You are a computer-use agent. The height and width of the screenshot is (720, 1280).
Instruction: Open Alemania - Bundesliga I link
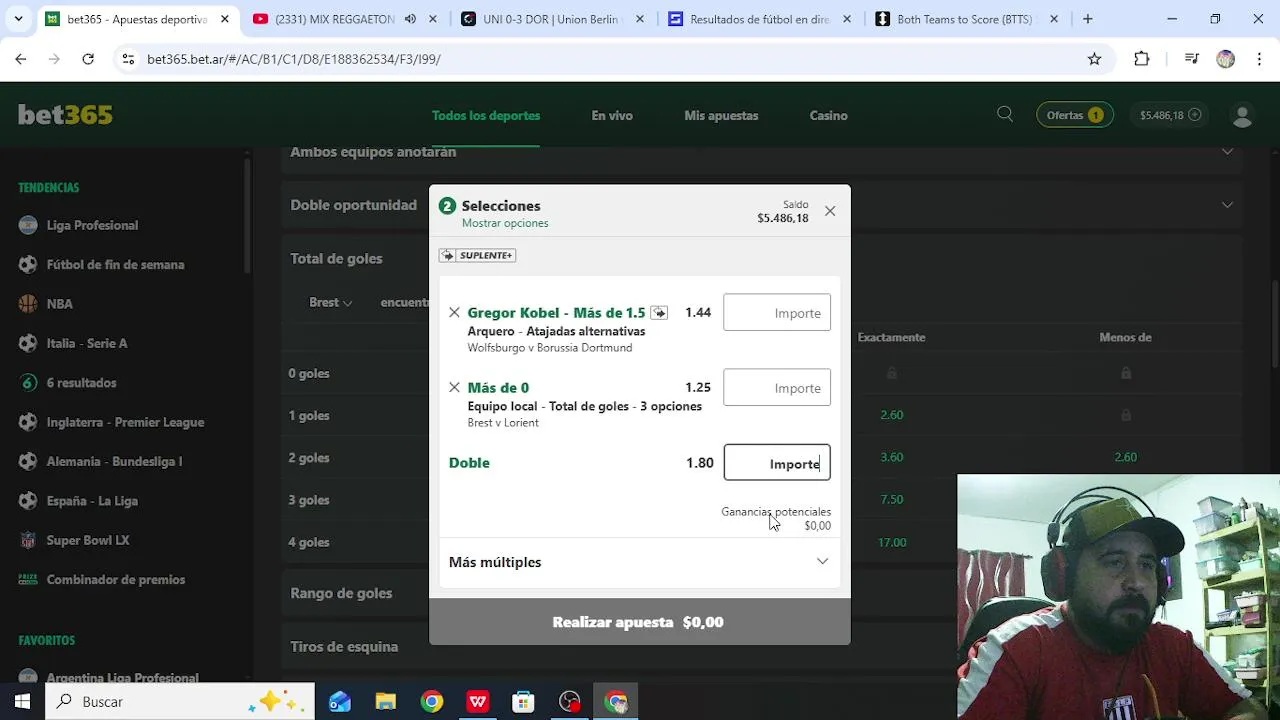[x=114, y=461]
